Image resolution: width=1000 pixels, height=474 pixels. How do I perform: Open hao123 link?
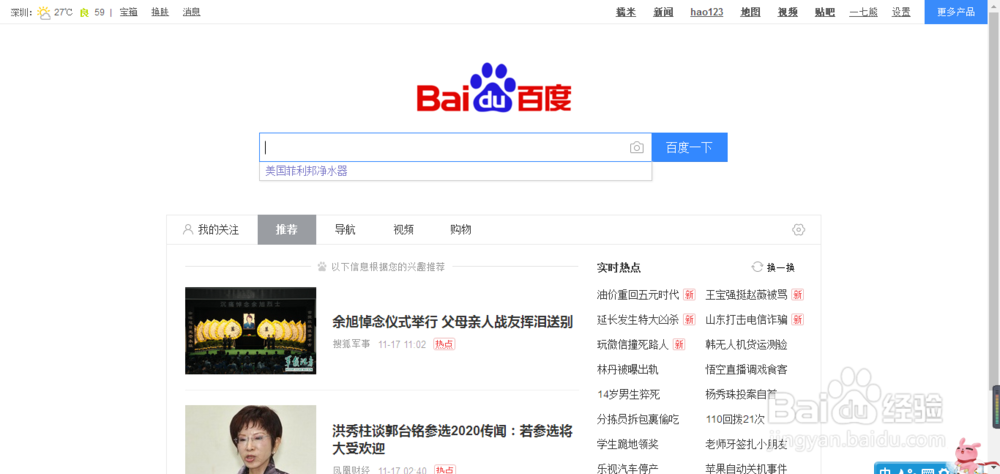(x=707, y=12)
